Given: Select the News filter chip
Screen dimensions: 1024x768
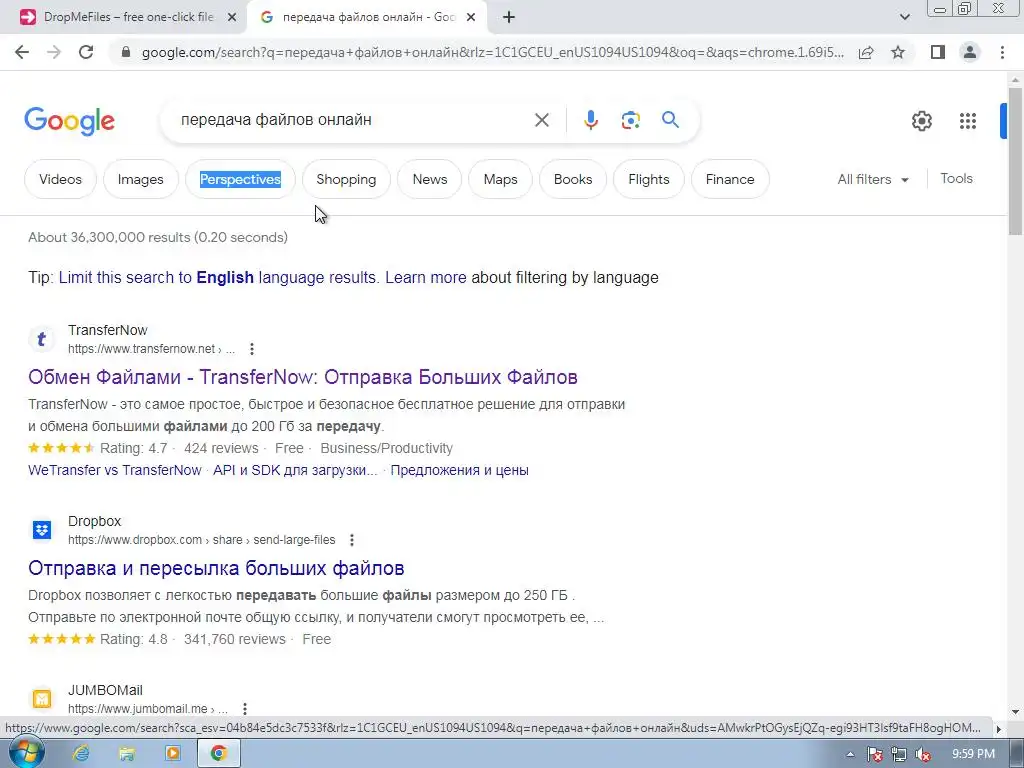Looking at the screenshot, I should coord(430,179).
